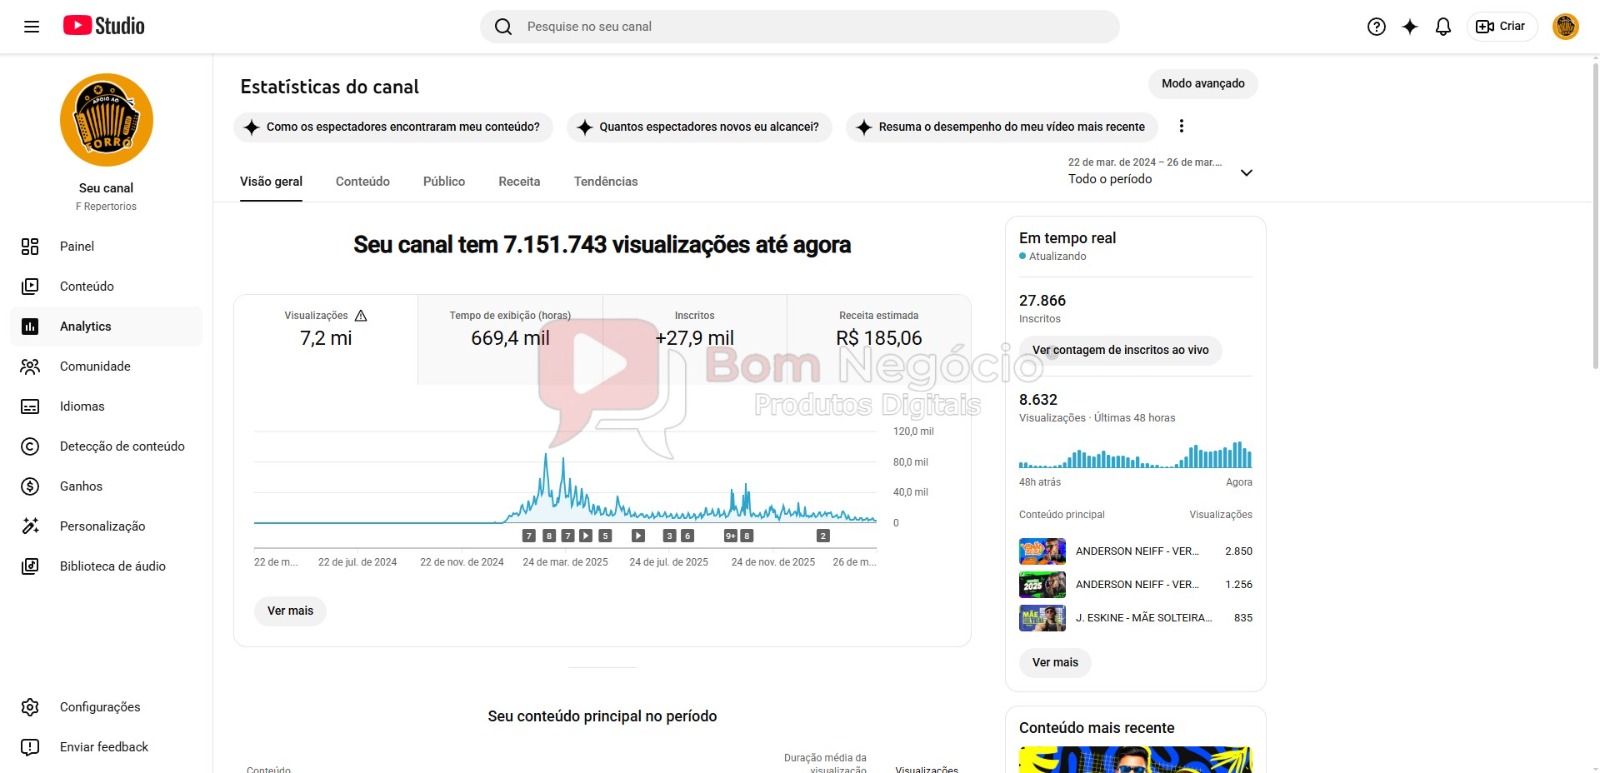The image size is (1600, 773).
Task: Go to Detecção de conteúdo page
Action: click(x=121, y=447)
